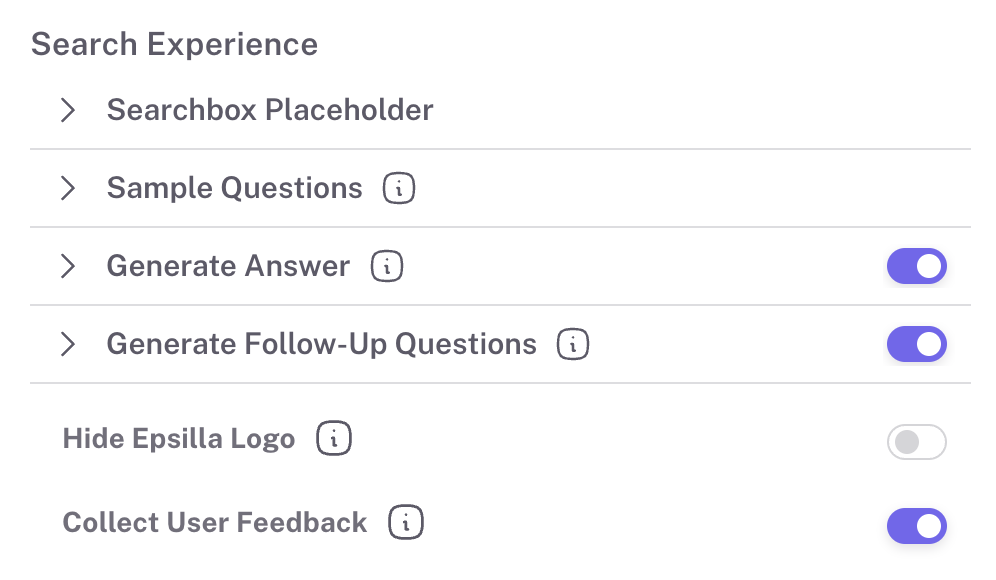Expand the Sample Questions chevron
996x580 pixels.
(68, 188)
